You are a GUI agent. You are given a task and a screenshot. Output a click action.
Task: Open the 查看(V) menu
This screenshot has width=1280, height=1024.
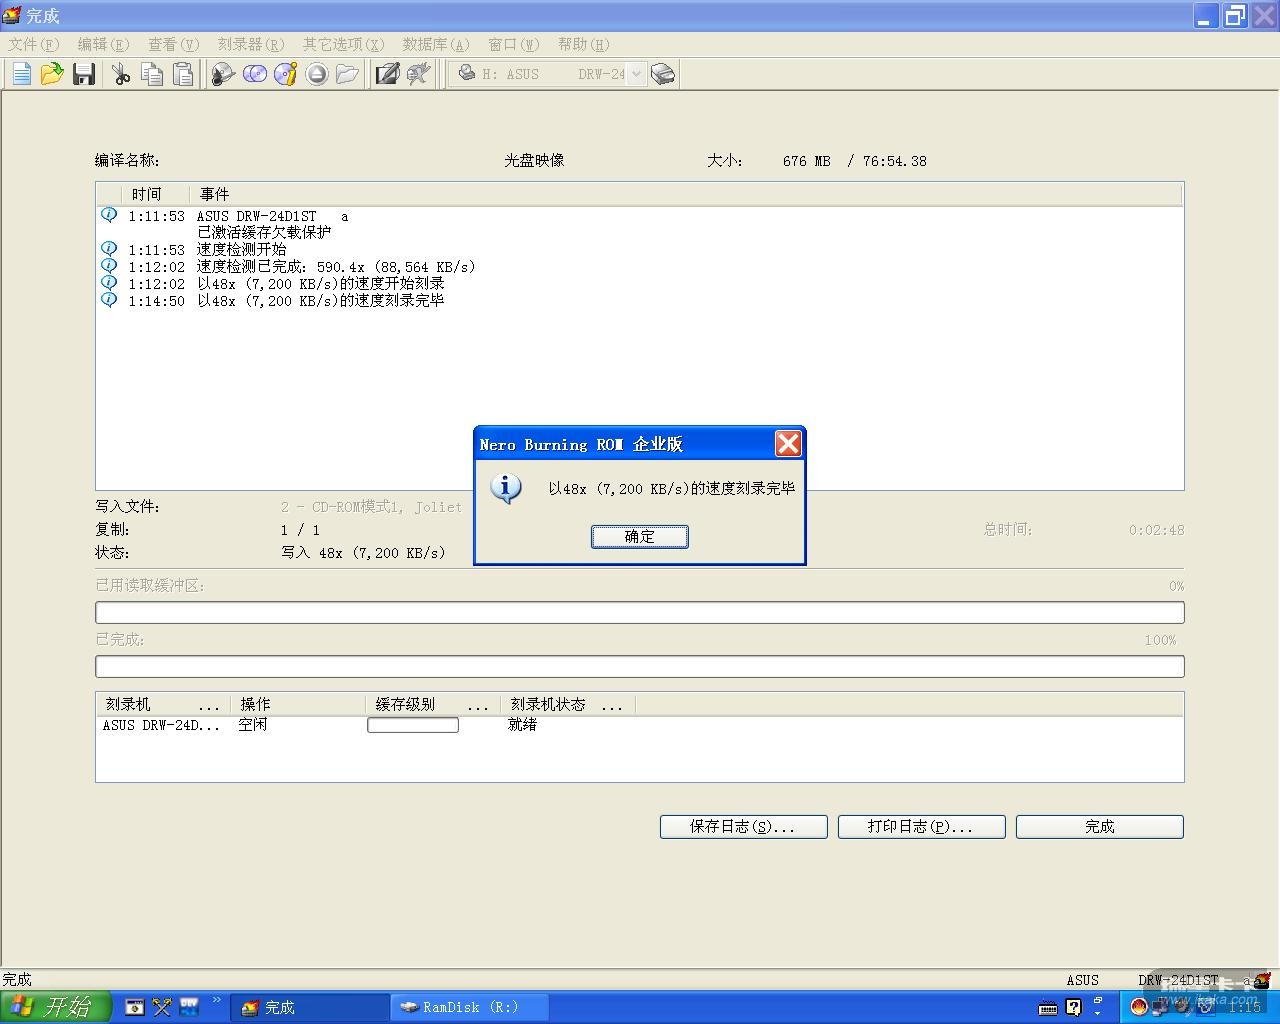point(174,44)
